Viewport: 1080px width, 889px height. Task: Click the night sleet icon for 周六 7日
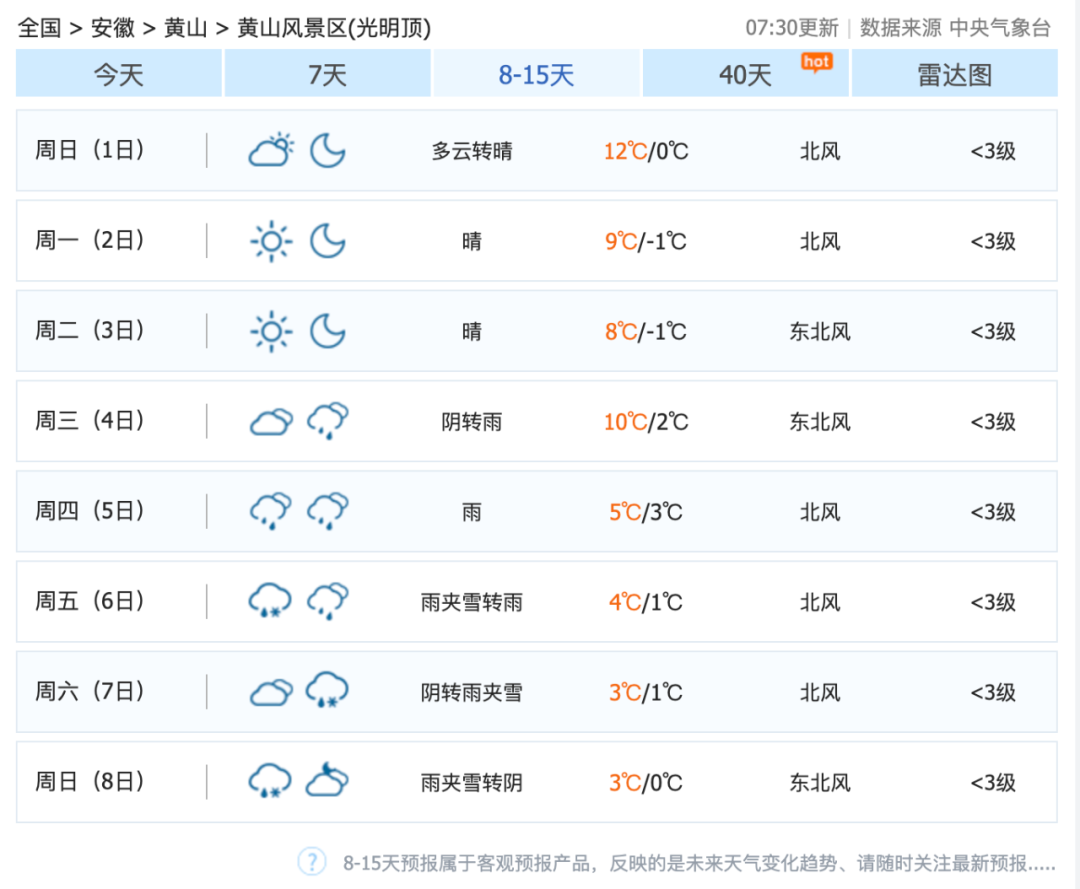coord(327,692)
